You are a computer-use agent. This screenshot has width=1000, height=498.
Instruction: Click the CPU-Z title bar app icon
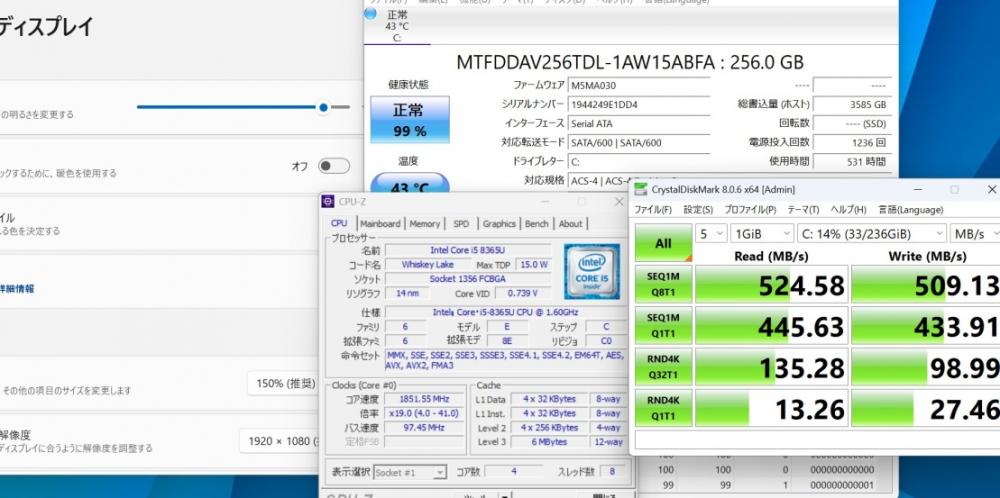pyautogui.click(x=328, y=201)
